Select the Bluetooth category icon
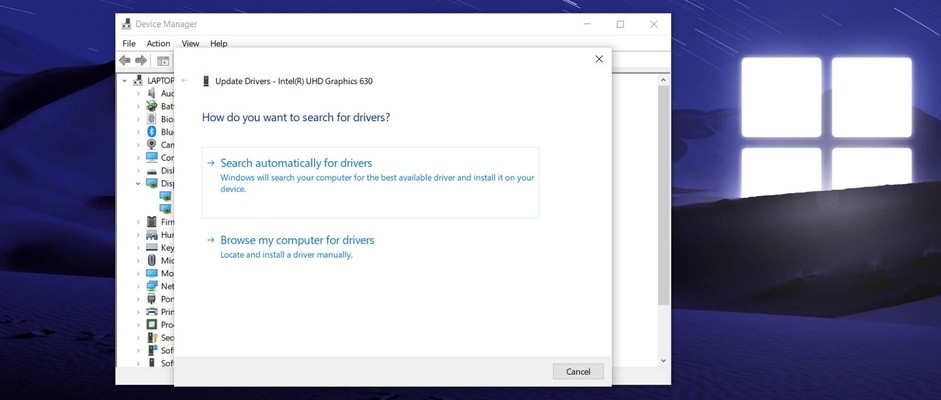941x400 pixels. click(x=151, y=132)
